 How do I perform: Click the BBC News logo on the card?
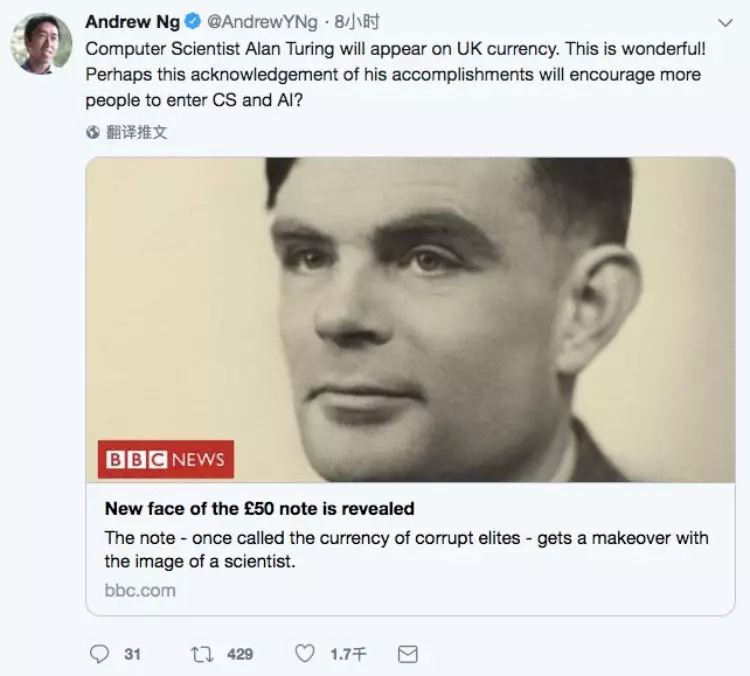pyautogui.click(x=166, y=459)
